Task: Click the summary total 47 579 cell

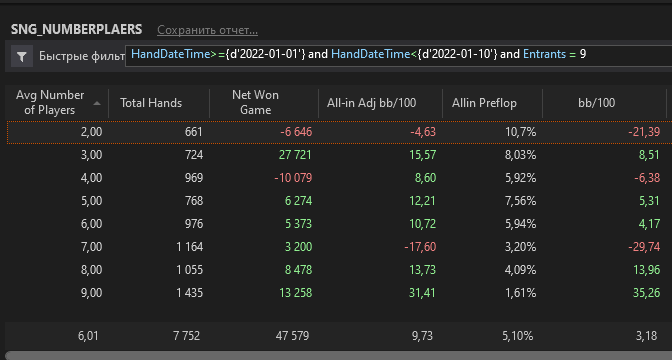Action: 292,336
